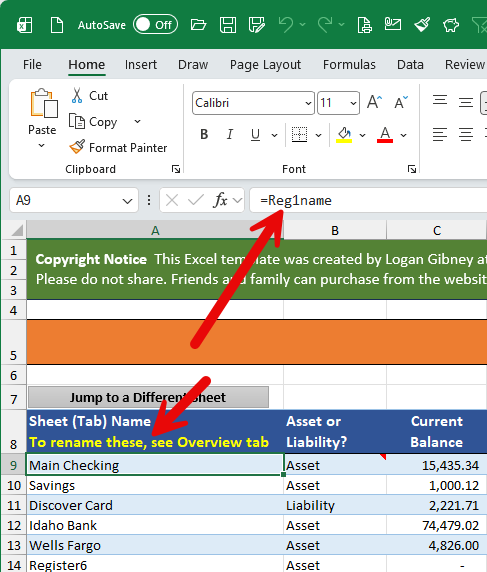Toggle underline formatting
Viewport: 487px width, 572px height.
coord(255,135)
